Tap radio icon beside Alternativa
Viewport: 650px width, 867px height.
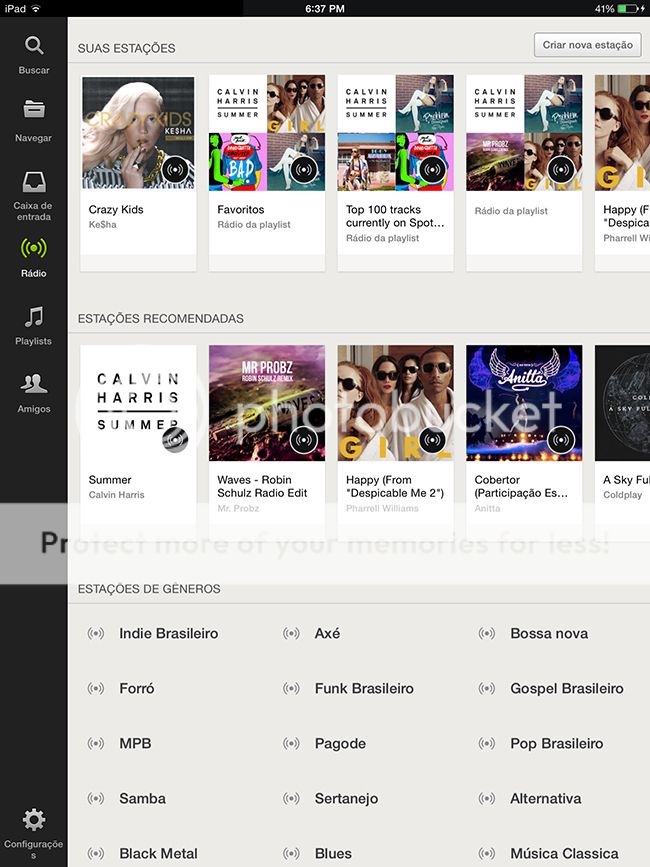tap(487, 798)
